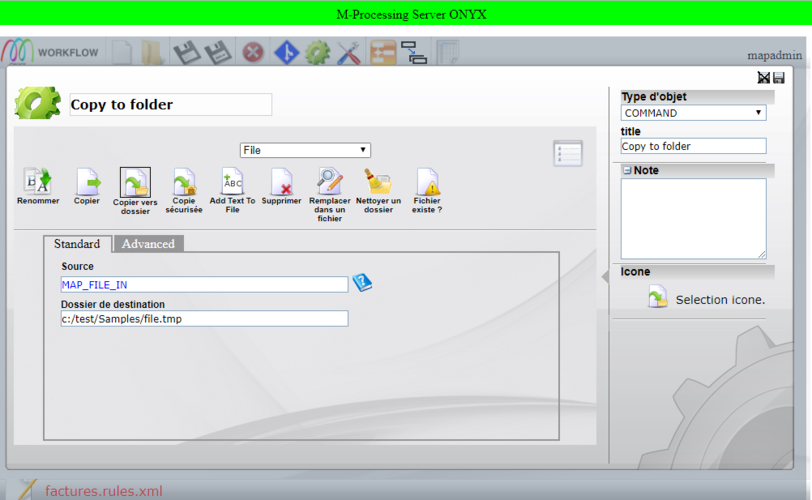Select the Fichier existe ? command
The height and width of the screenshot is (500, 812).
[x=427, y=182]
